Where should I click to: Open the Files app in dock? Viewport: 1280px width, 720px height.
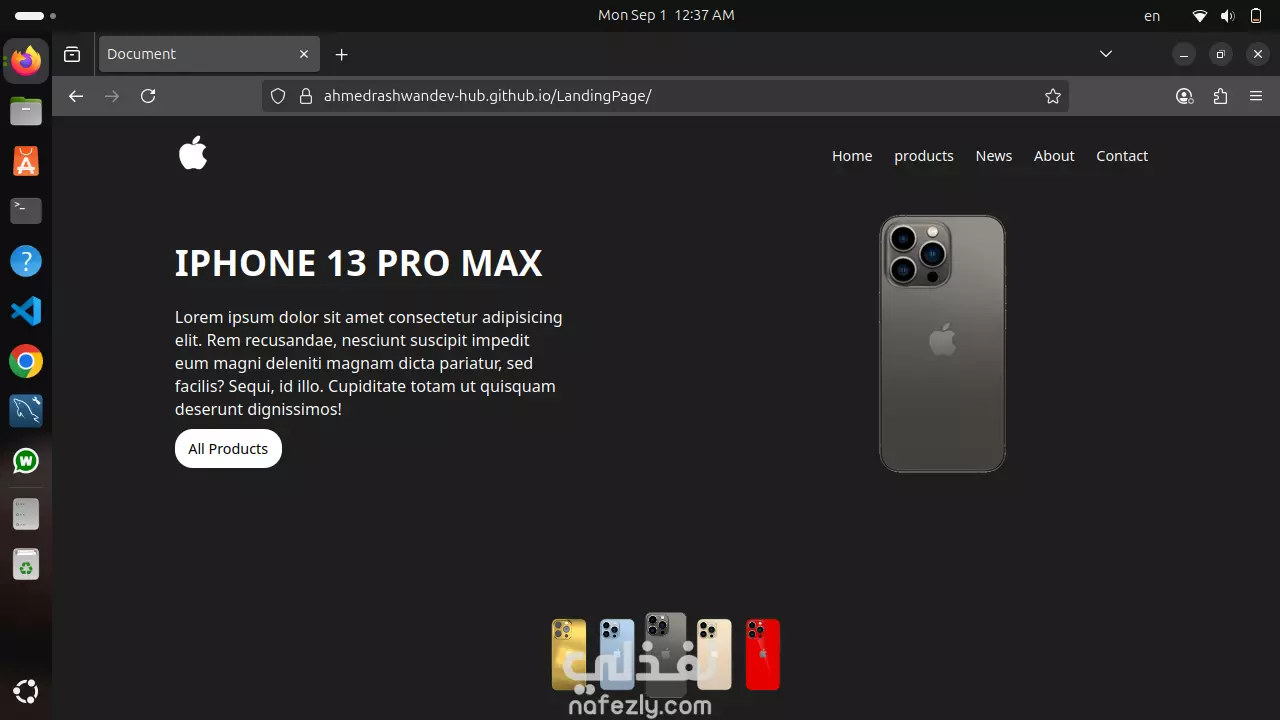pyautogui.click(x=26, y=111)
